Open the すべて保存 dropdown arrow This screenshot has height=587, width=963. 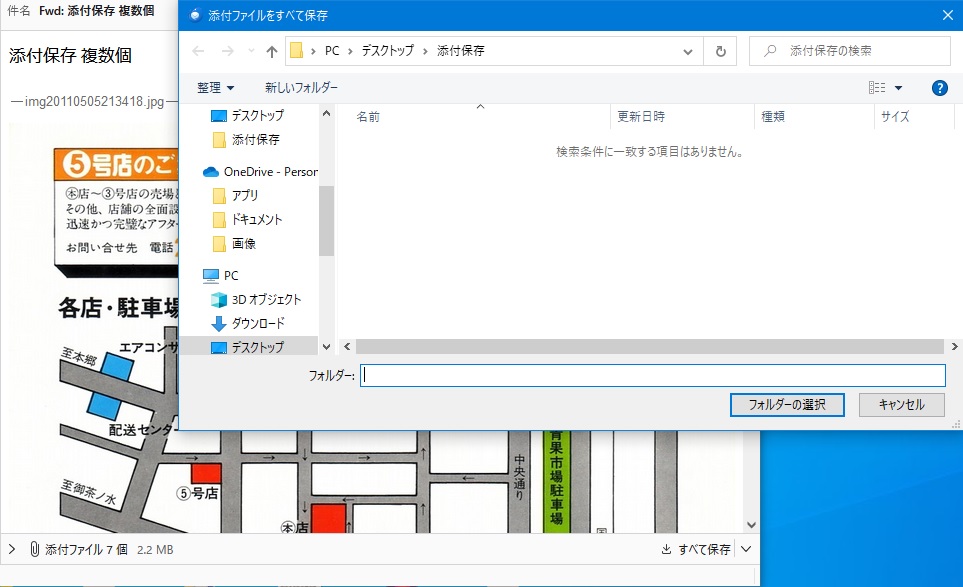pyautogui.click(x=746, y=549)
